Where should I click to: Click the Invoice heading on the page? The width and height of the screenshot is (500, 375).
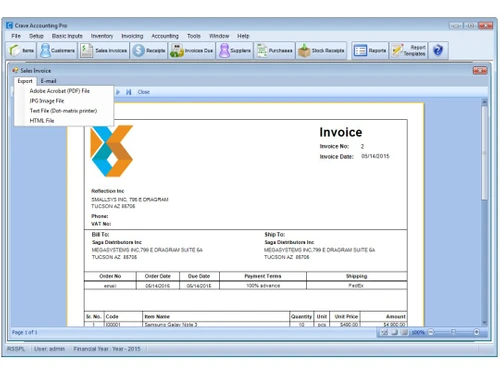coord(341,132)
